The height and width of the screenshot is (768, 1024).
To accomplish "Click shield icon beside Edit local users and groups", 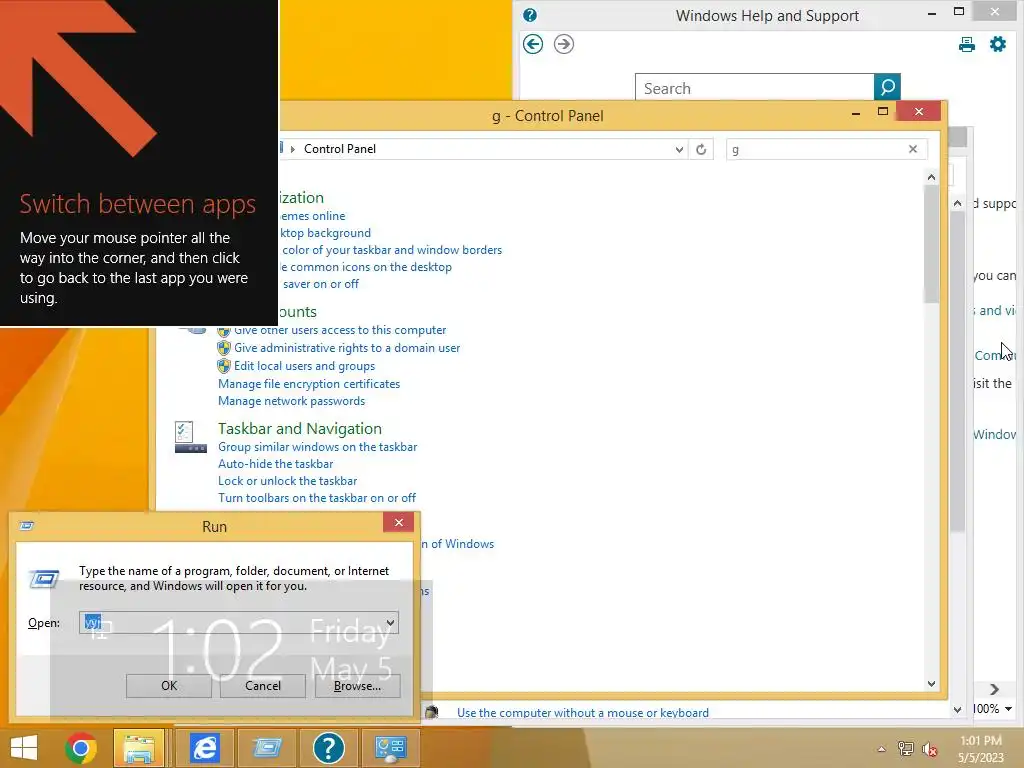I will (x=224, y=366).
